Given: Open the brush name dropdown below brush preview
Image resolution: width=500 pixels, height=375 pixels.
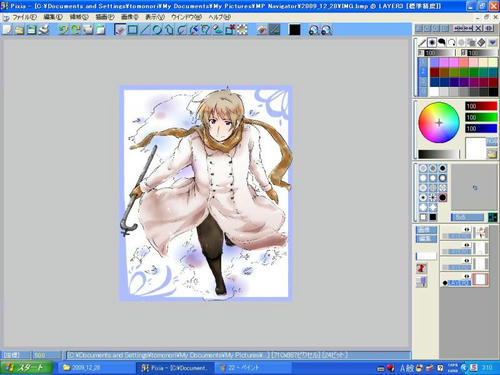Looking at the screenshot, I should tap(467, 217).
